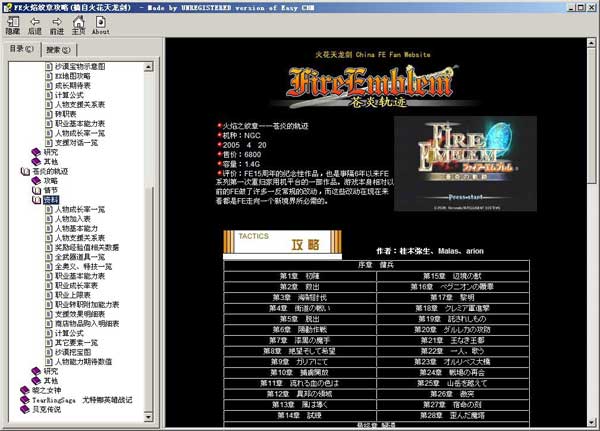The width and height of the screenshot is (600, 431).
Task: Expand the 晓之女神 book node
Action: click(x=25, y=390)
